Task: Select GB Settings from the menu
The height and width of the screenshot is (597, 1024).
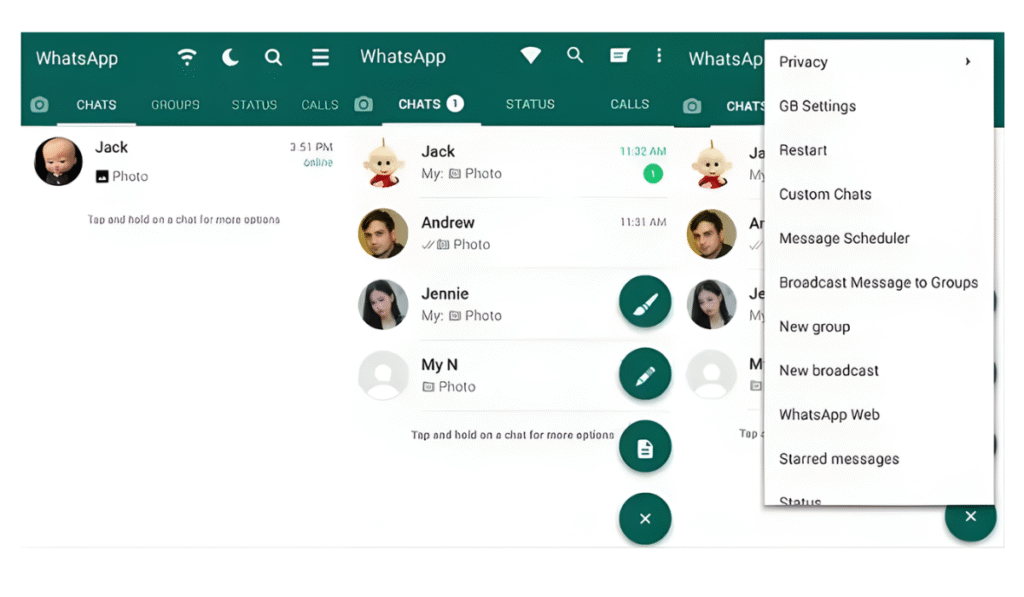Action: click(x=817, y=106)
